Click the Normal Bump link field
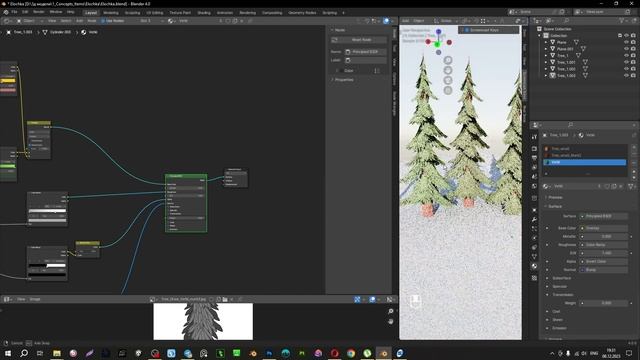 point(603,270)
